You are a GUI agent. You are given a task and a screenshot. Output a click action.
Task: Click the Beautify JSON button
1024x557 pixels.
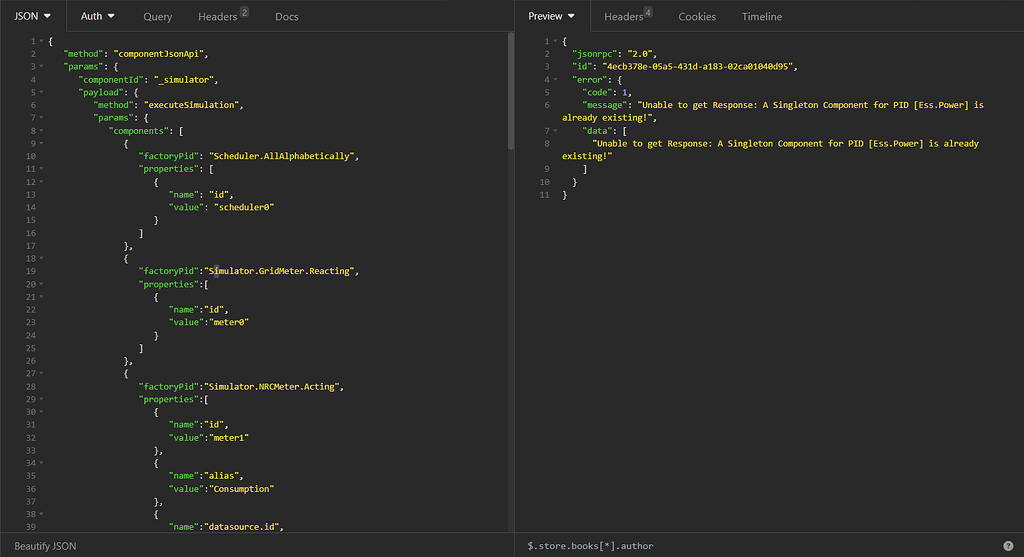[x=45, y=546]
